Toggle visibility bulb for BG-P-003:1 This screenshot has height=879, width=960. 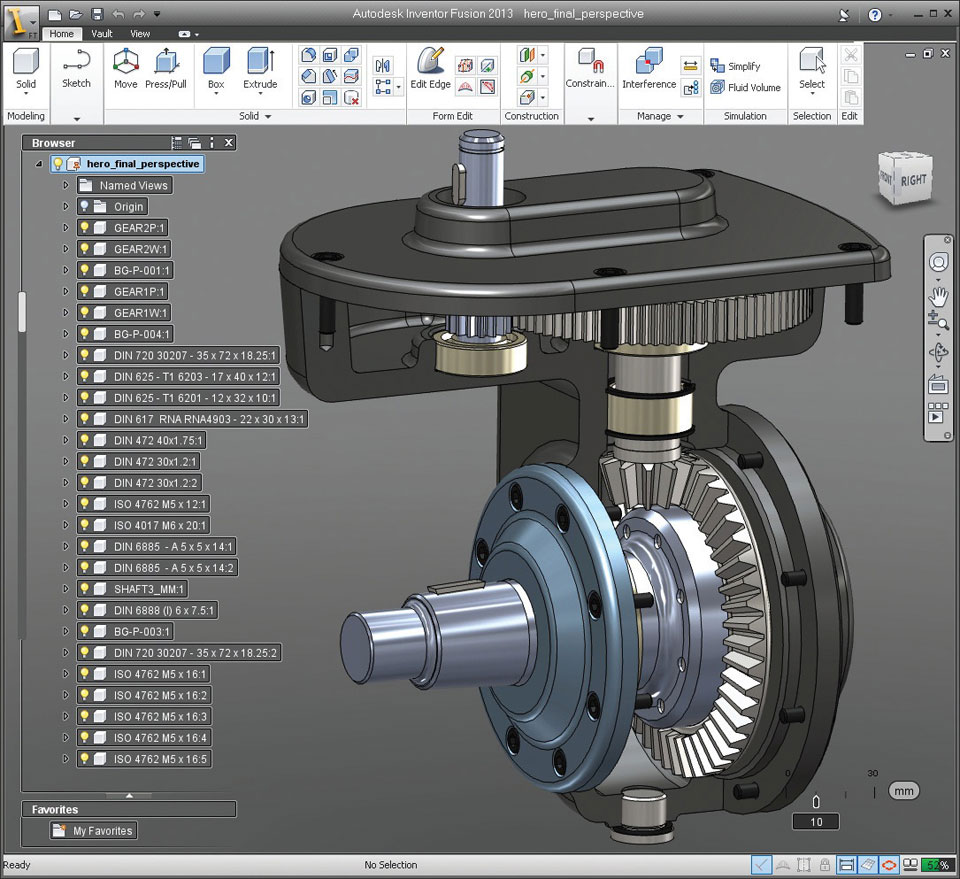coord(85,632)
